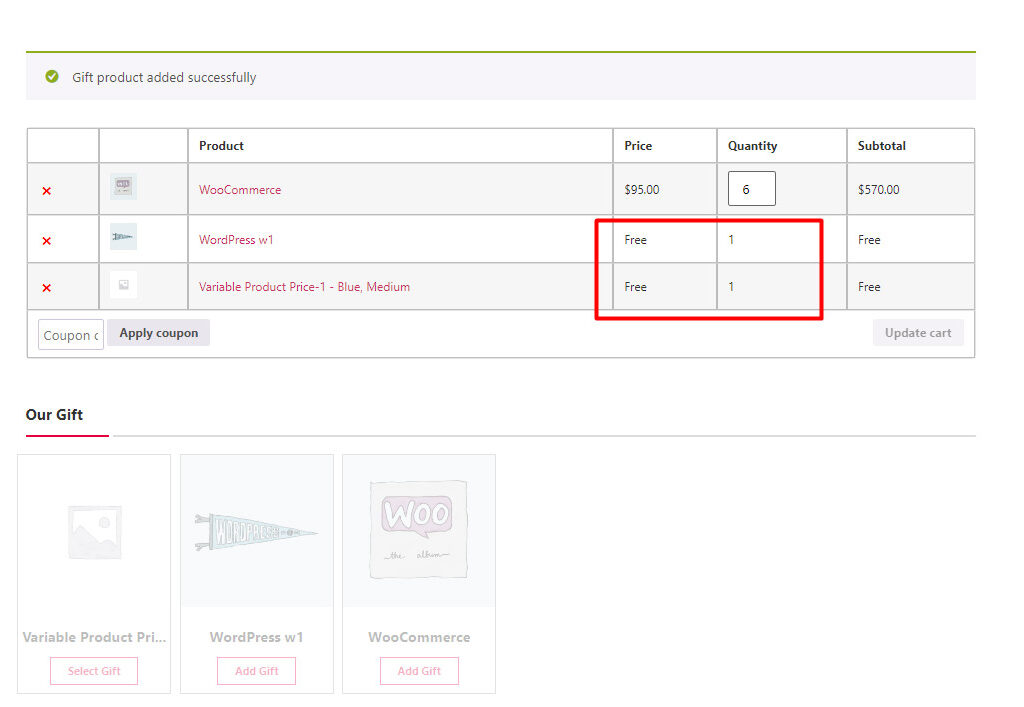Click inside the coupon code text field
The width and height of the screenshot is (1024, 707).
pos(70,334)
